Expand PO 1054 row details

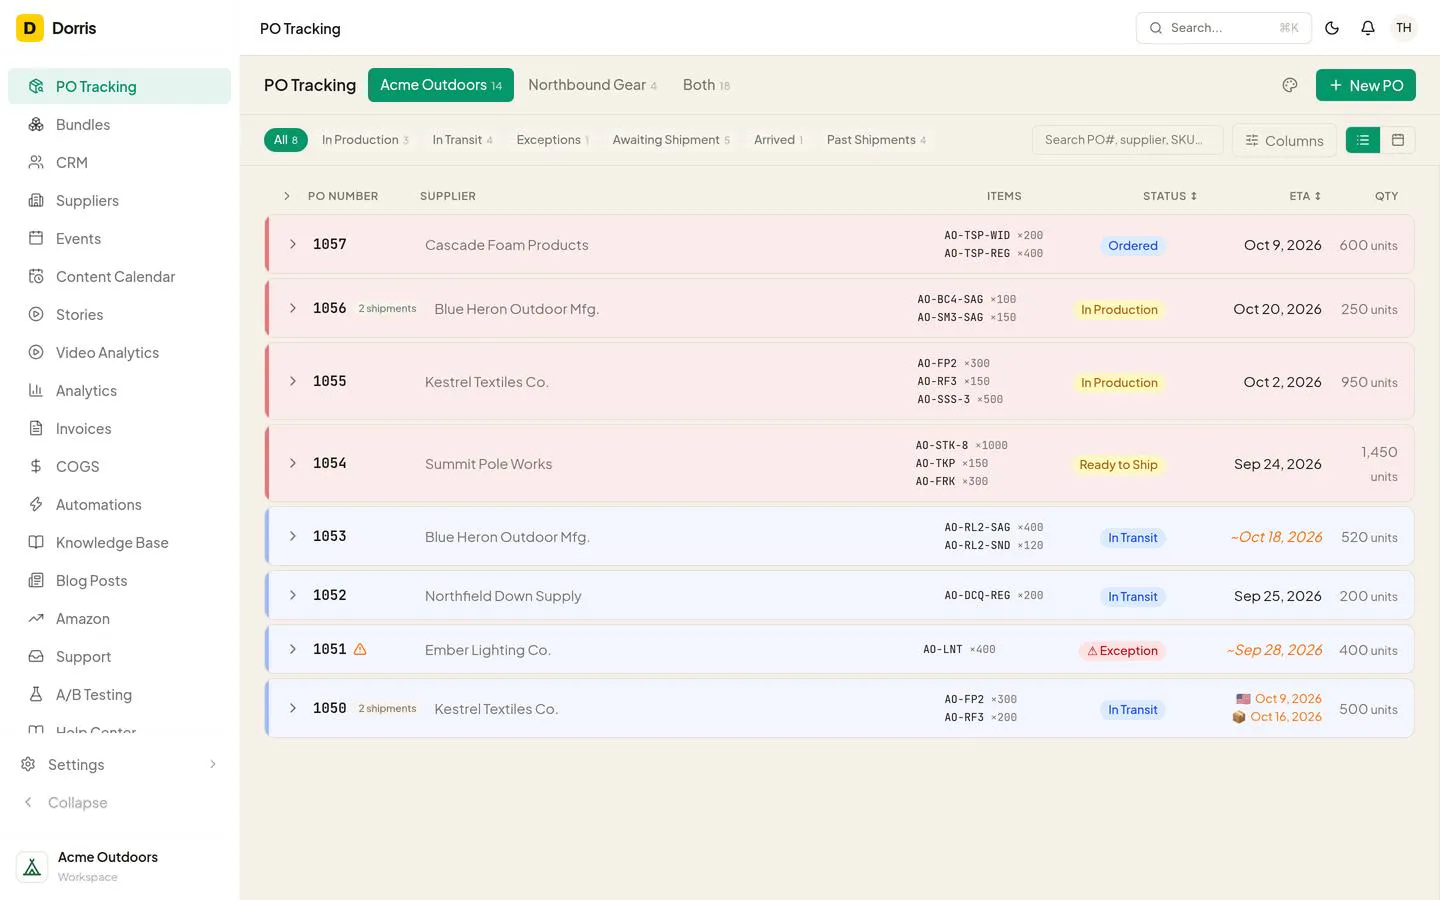tap(293, 463)
